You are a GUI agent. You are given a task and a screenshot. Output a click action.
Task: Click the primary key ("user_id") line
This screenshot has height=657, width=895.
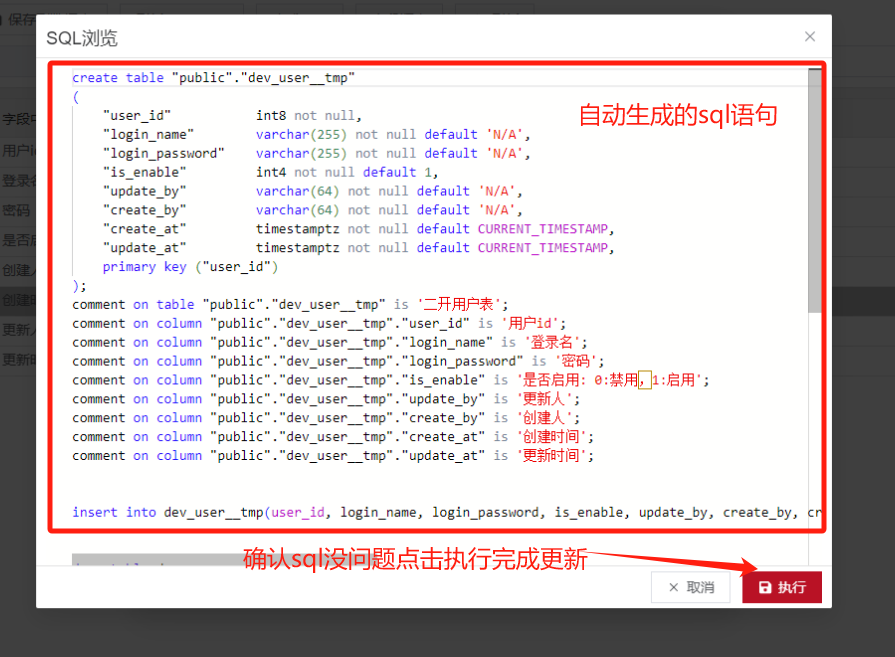coord(190,267)
